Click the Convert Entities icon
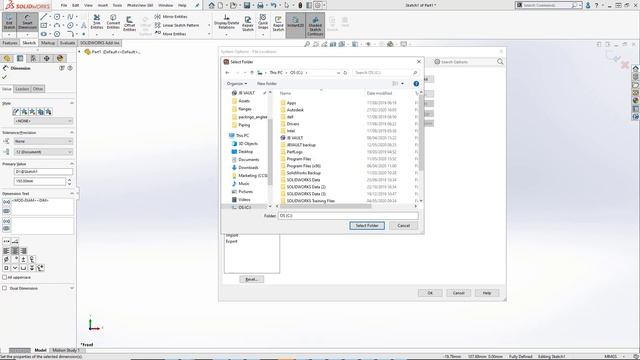The width and height of the screenshot is (640, 360). (113, 22)
